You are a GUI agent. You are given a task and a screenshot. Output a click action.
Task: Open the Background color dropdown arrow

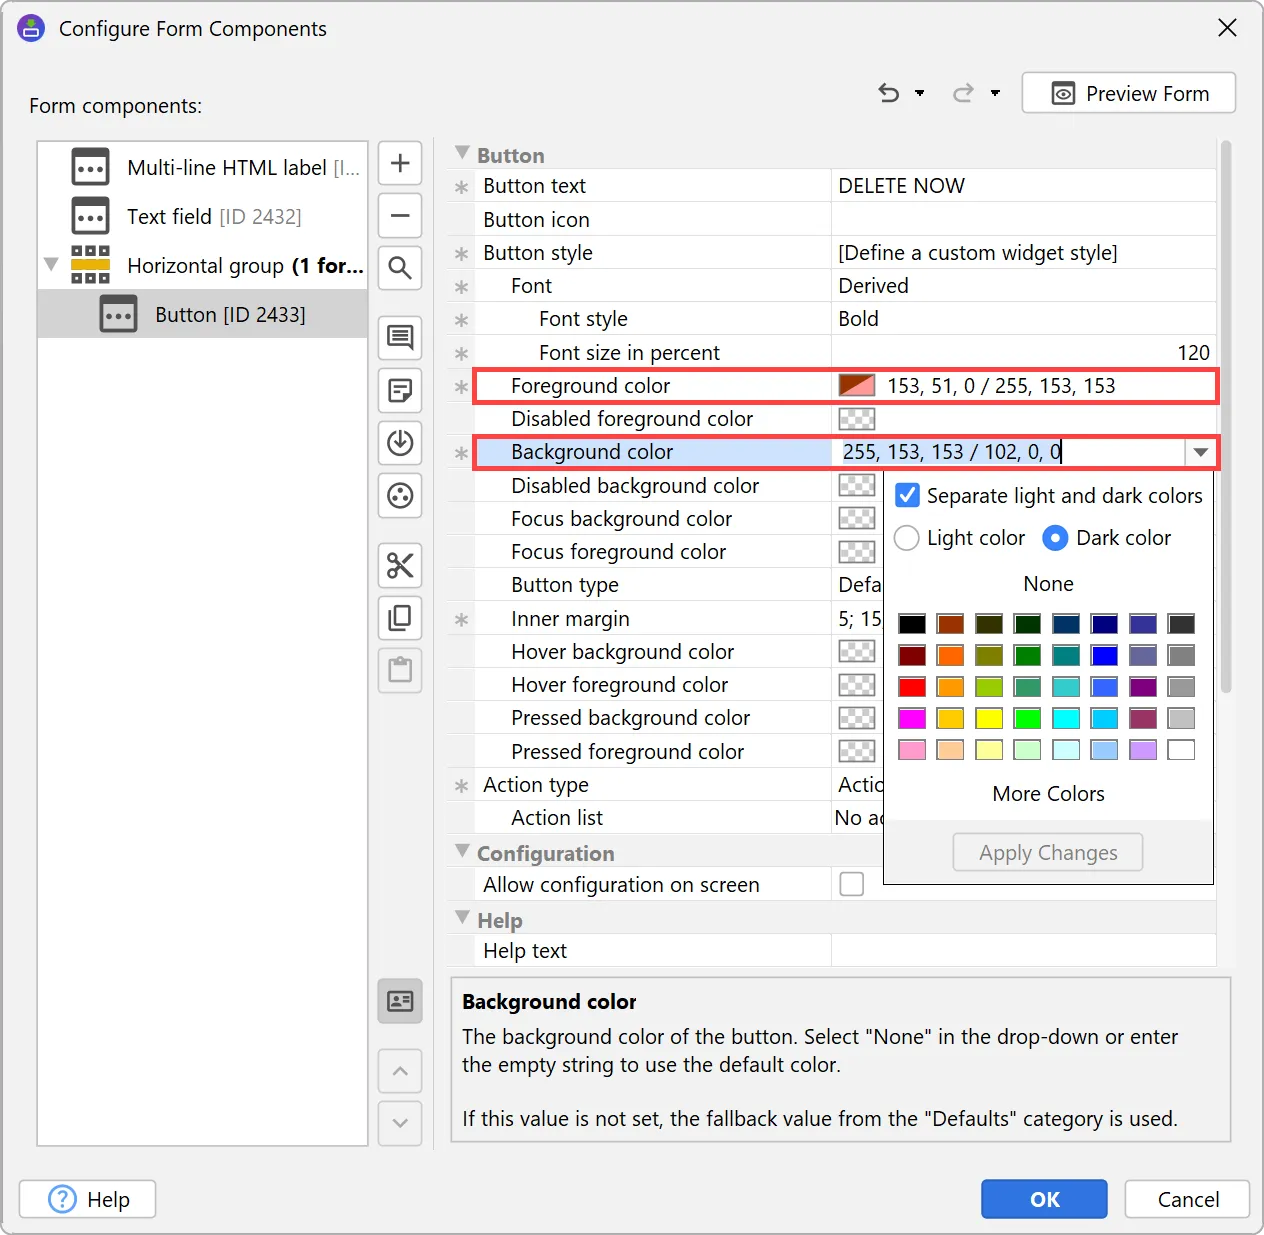click(1200, 452)
